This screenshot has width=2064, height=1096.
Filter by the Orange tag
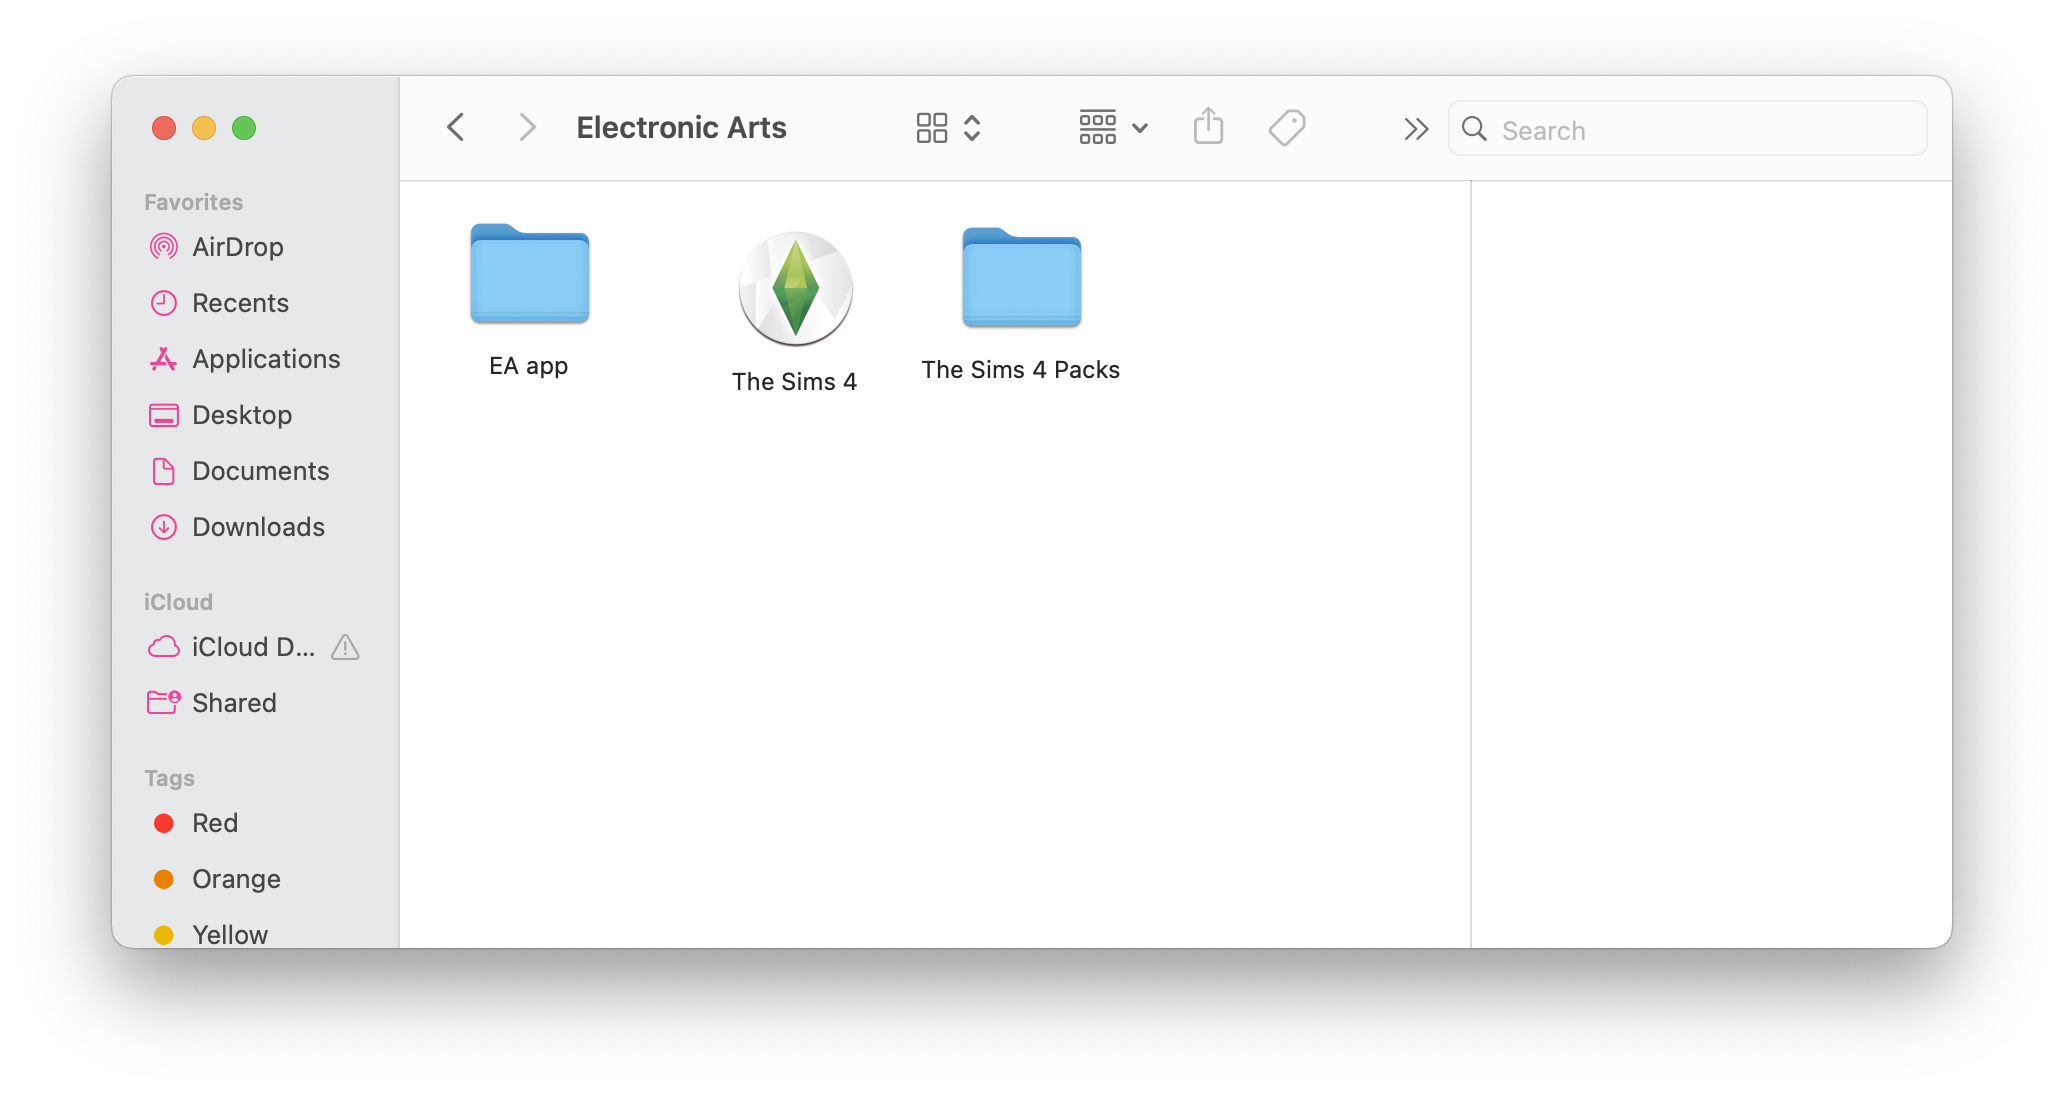pos(235,879)
